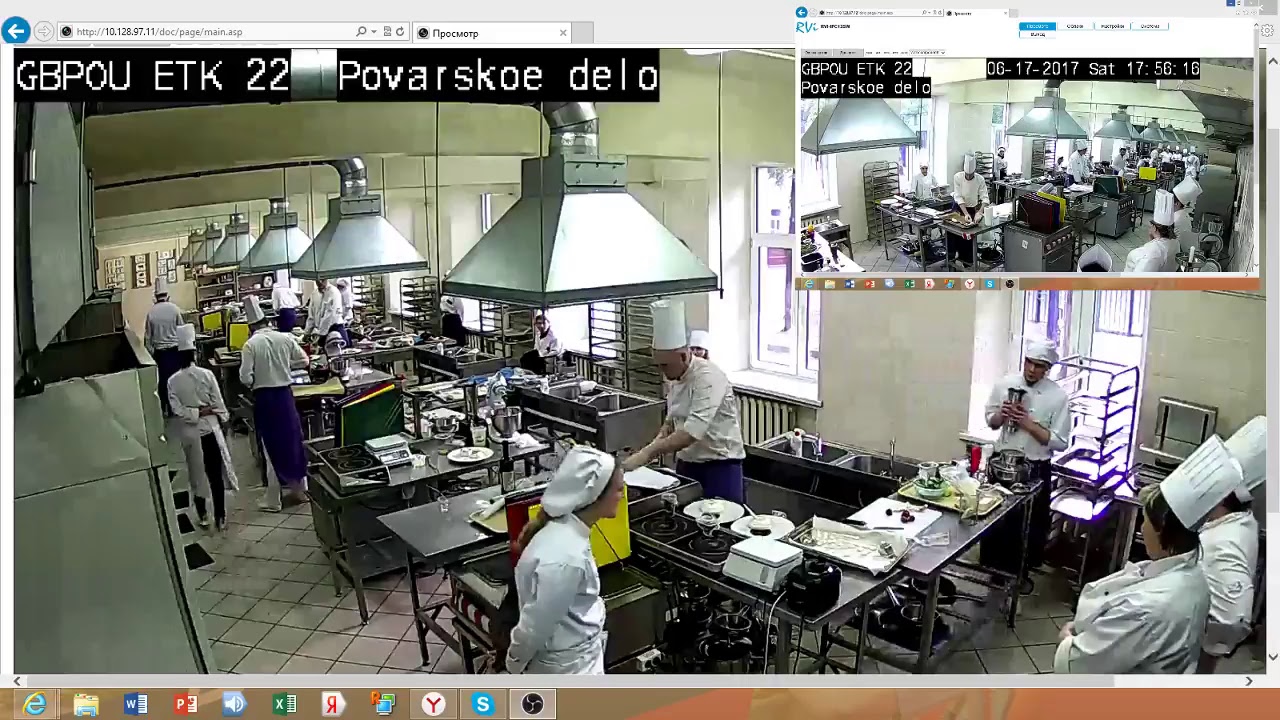
Task: Open OBS Studio from the taskbar
Action: pyautogui.click(x=532, y=705)
